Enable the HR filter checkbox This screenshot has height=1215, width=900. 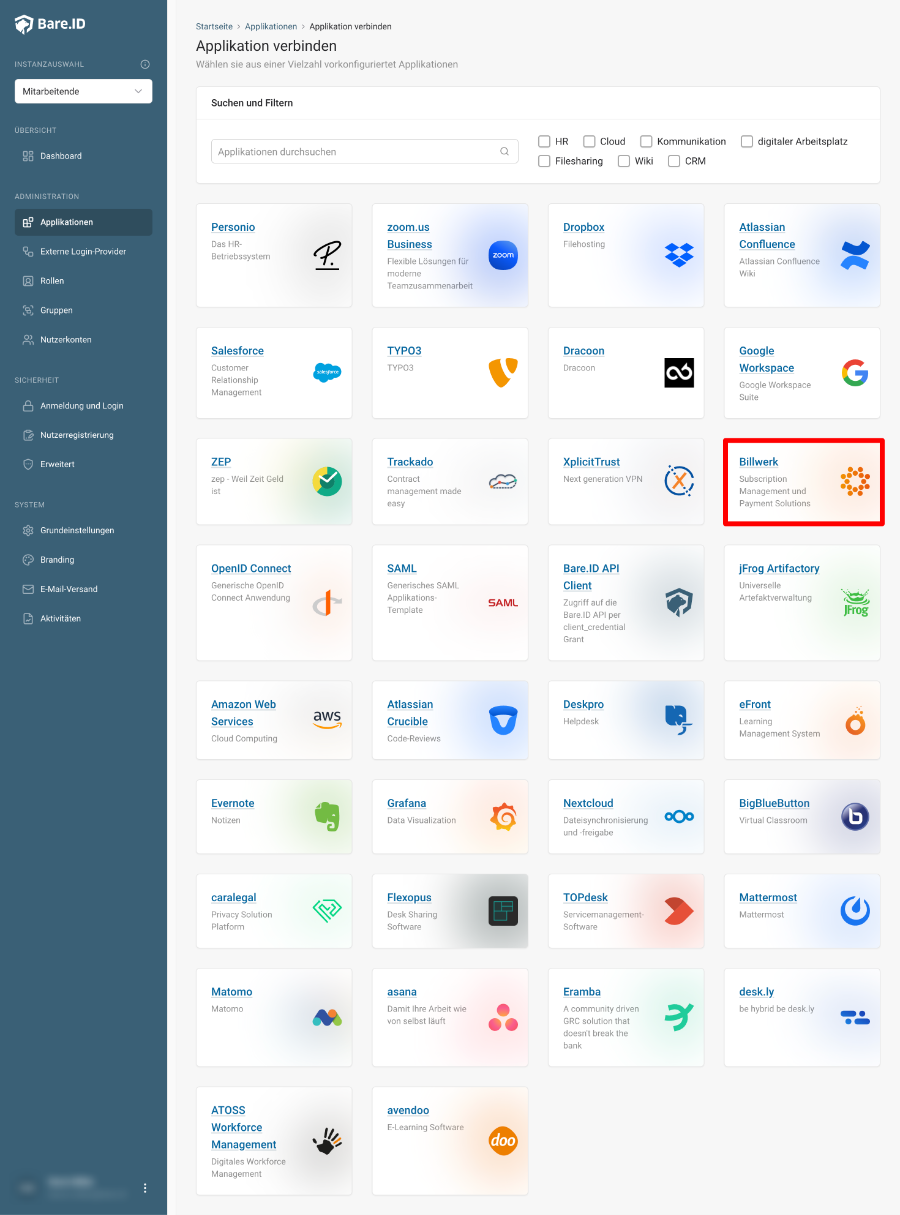coord(544,141)
